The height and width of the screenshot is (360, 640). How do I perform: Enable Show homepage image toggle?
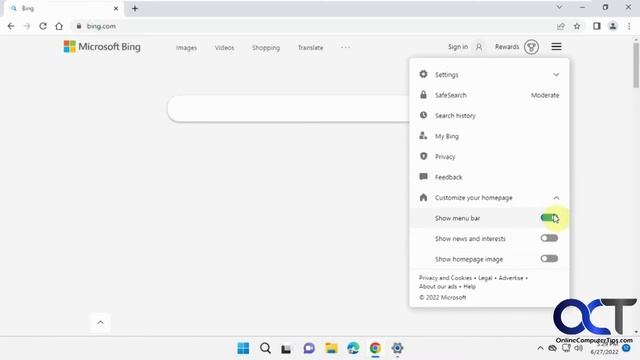(549, 259)
